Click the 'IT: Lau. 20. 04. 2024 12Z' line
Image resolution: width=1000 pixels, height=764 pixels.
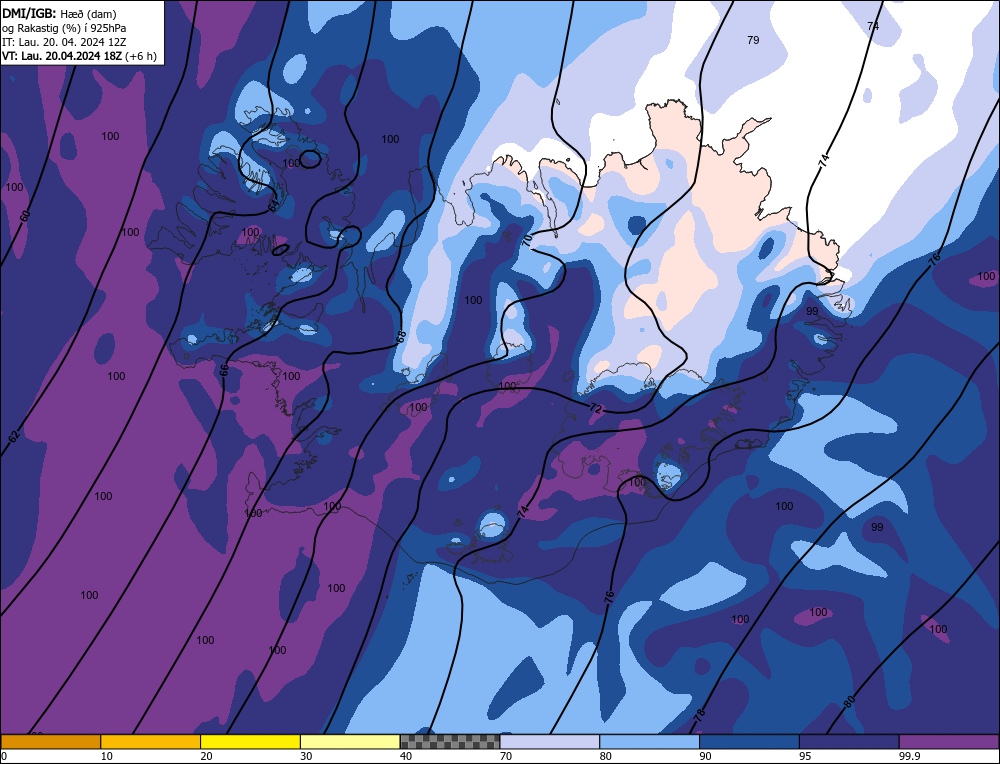click(64, 42)
